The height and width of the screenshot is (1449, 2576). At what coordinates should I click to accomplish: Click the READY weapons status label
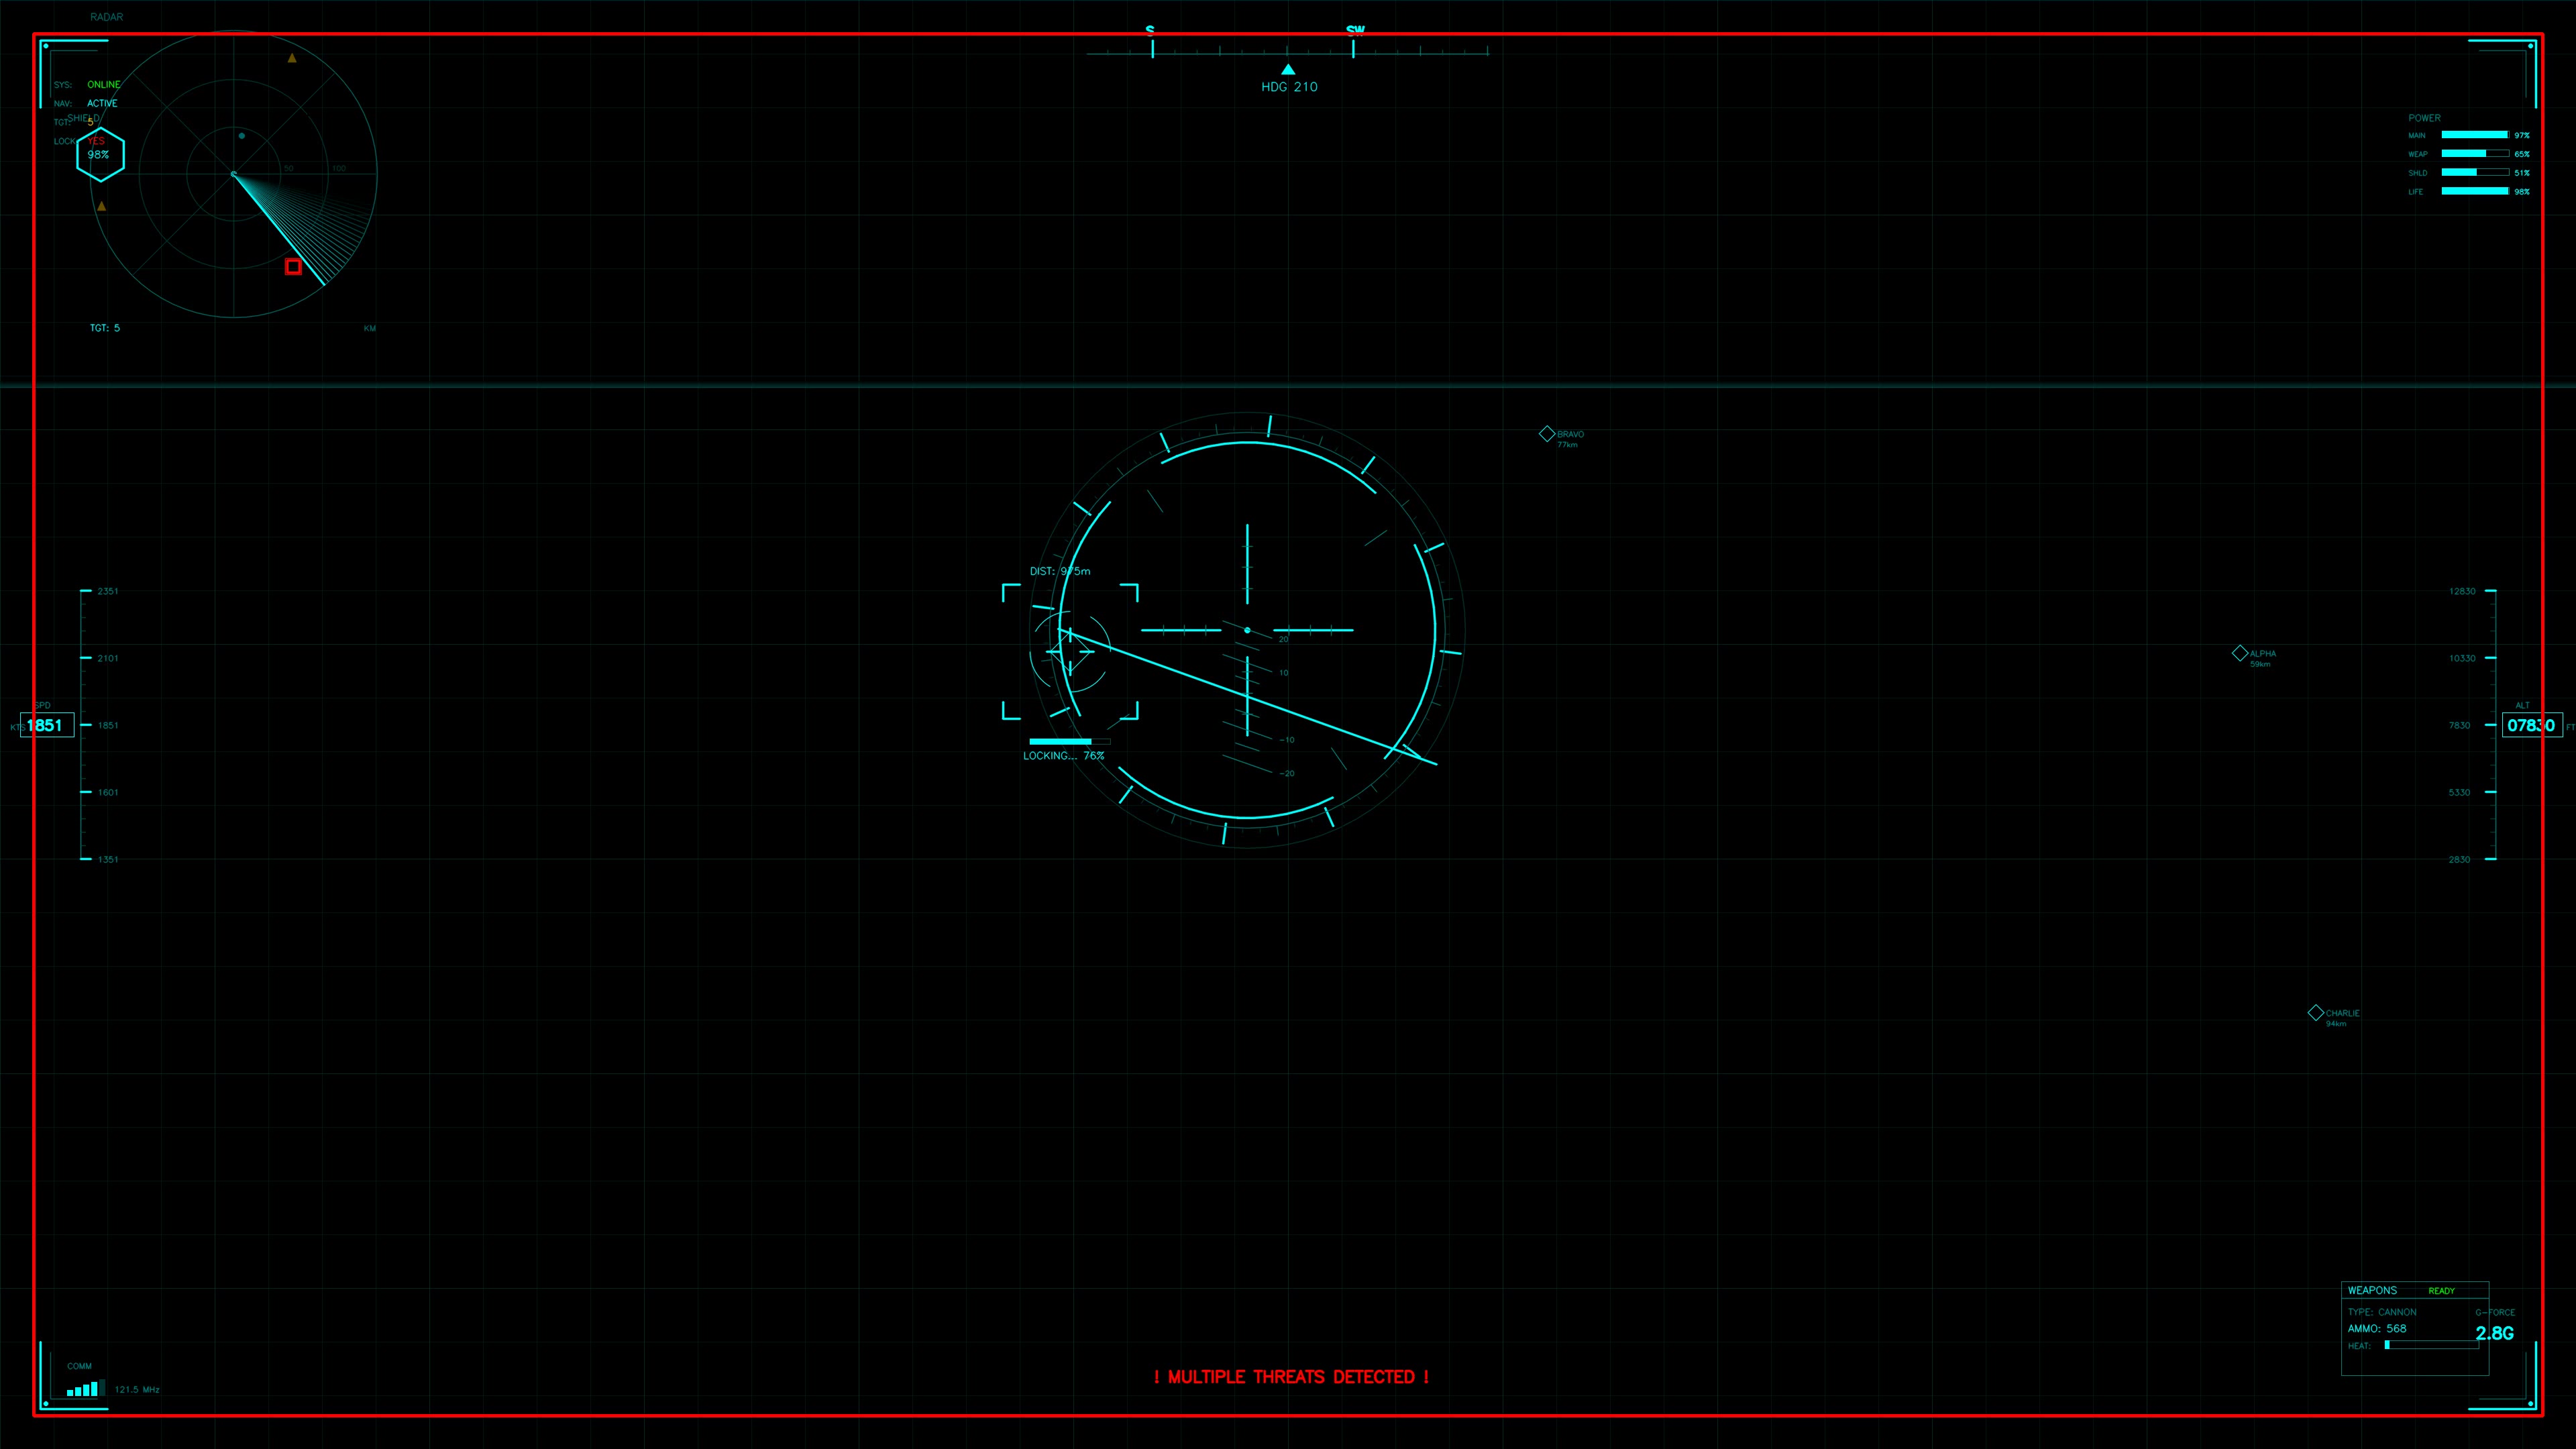2442,1290
